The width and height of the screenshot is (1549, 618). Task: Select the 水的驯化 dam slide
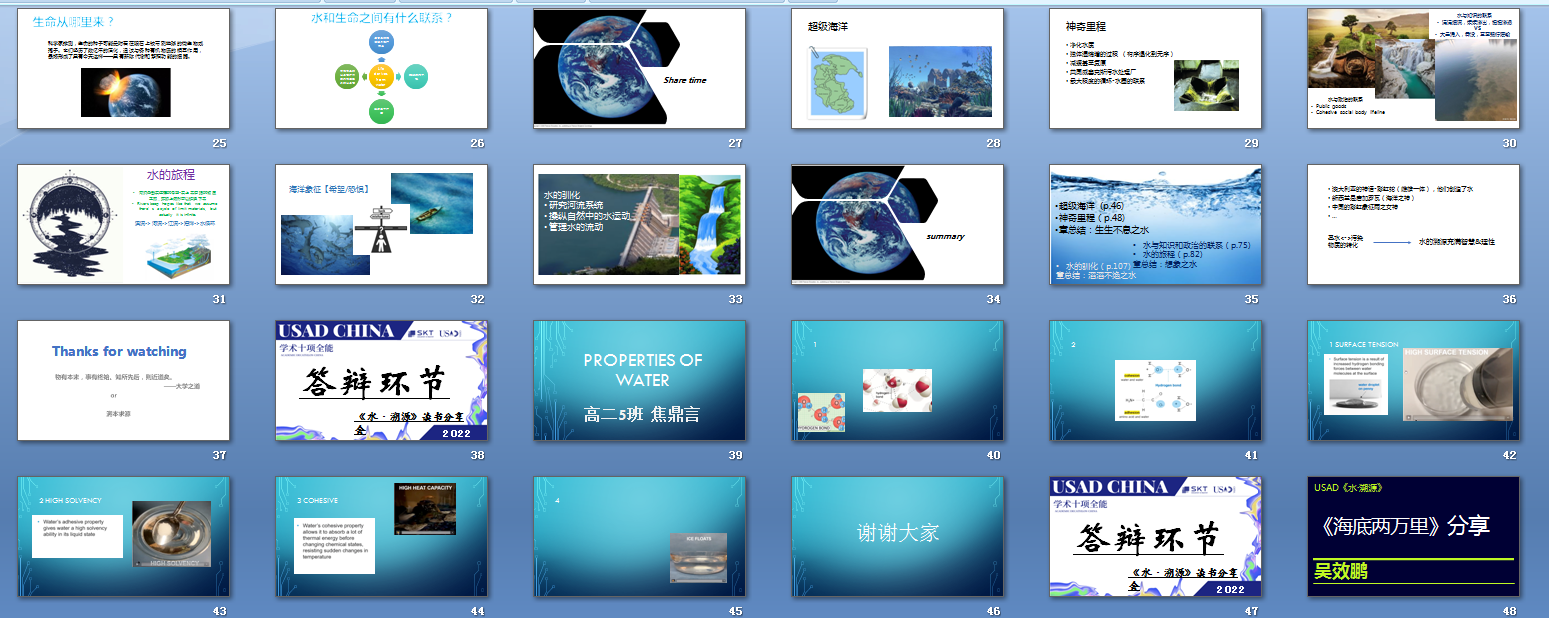point(640,224)
